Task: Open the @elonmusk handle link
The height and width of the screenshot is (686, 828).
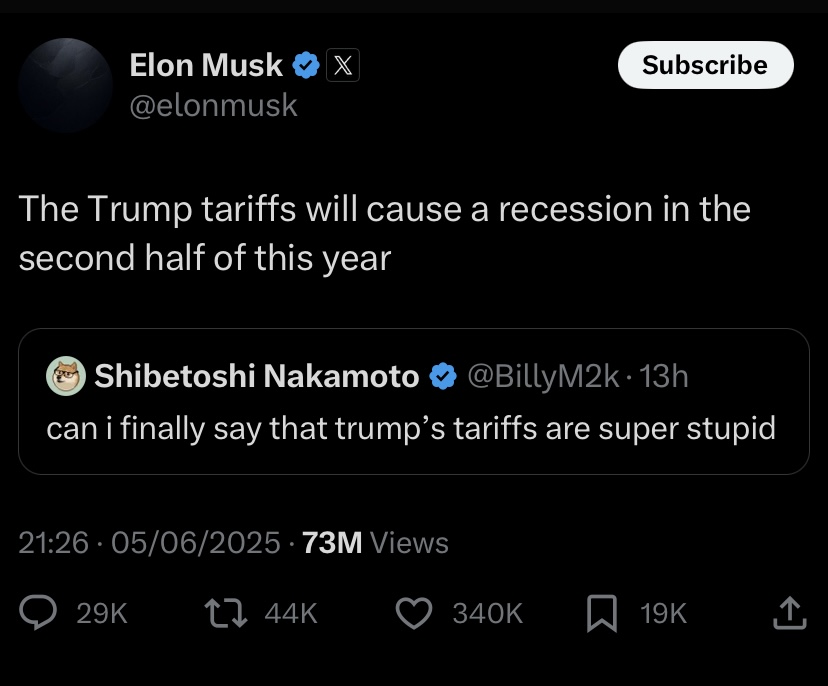Action: click(213, 105)
